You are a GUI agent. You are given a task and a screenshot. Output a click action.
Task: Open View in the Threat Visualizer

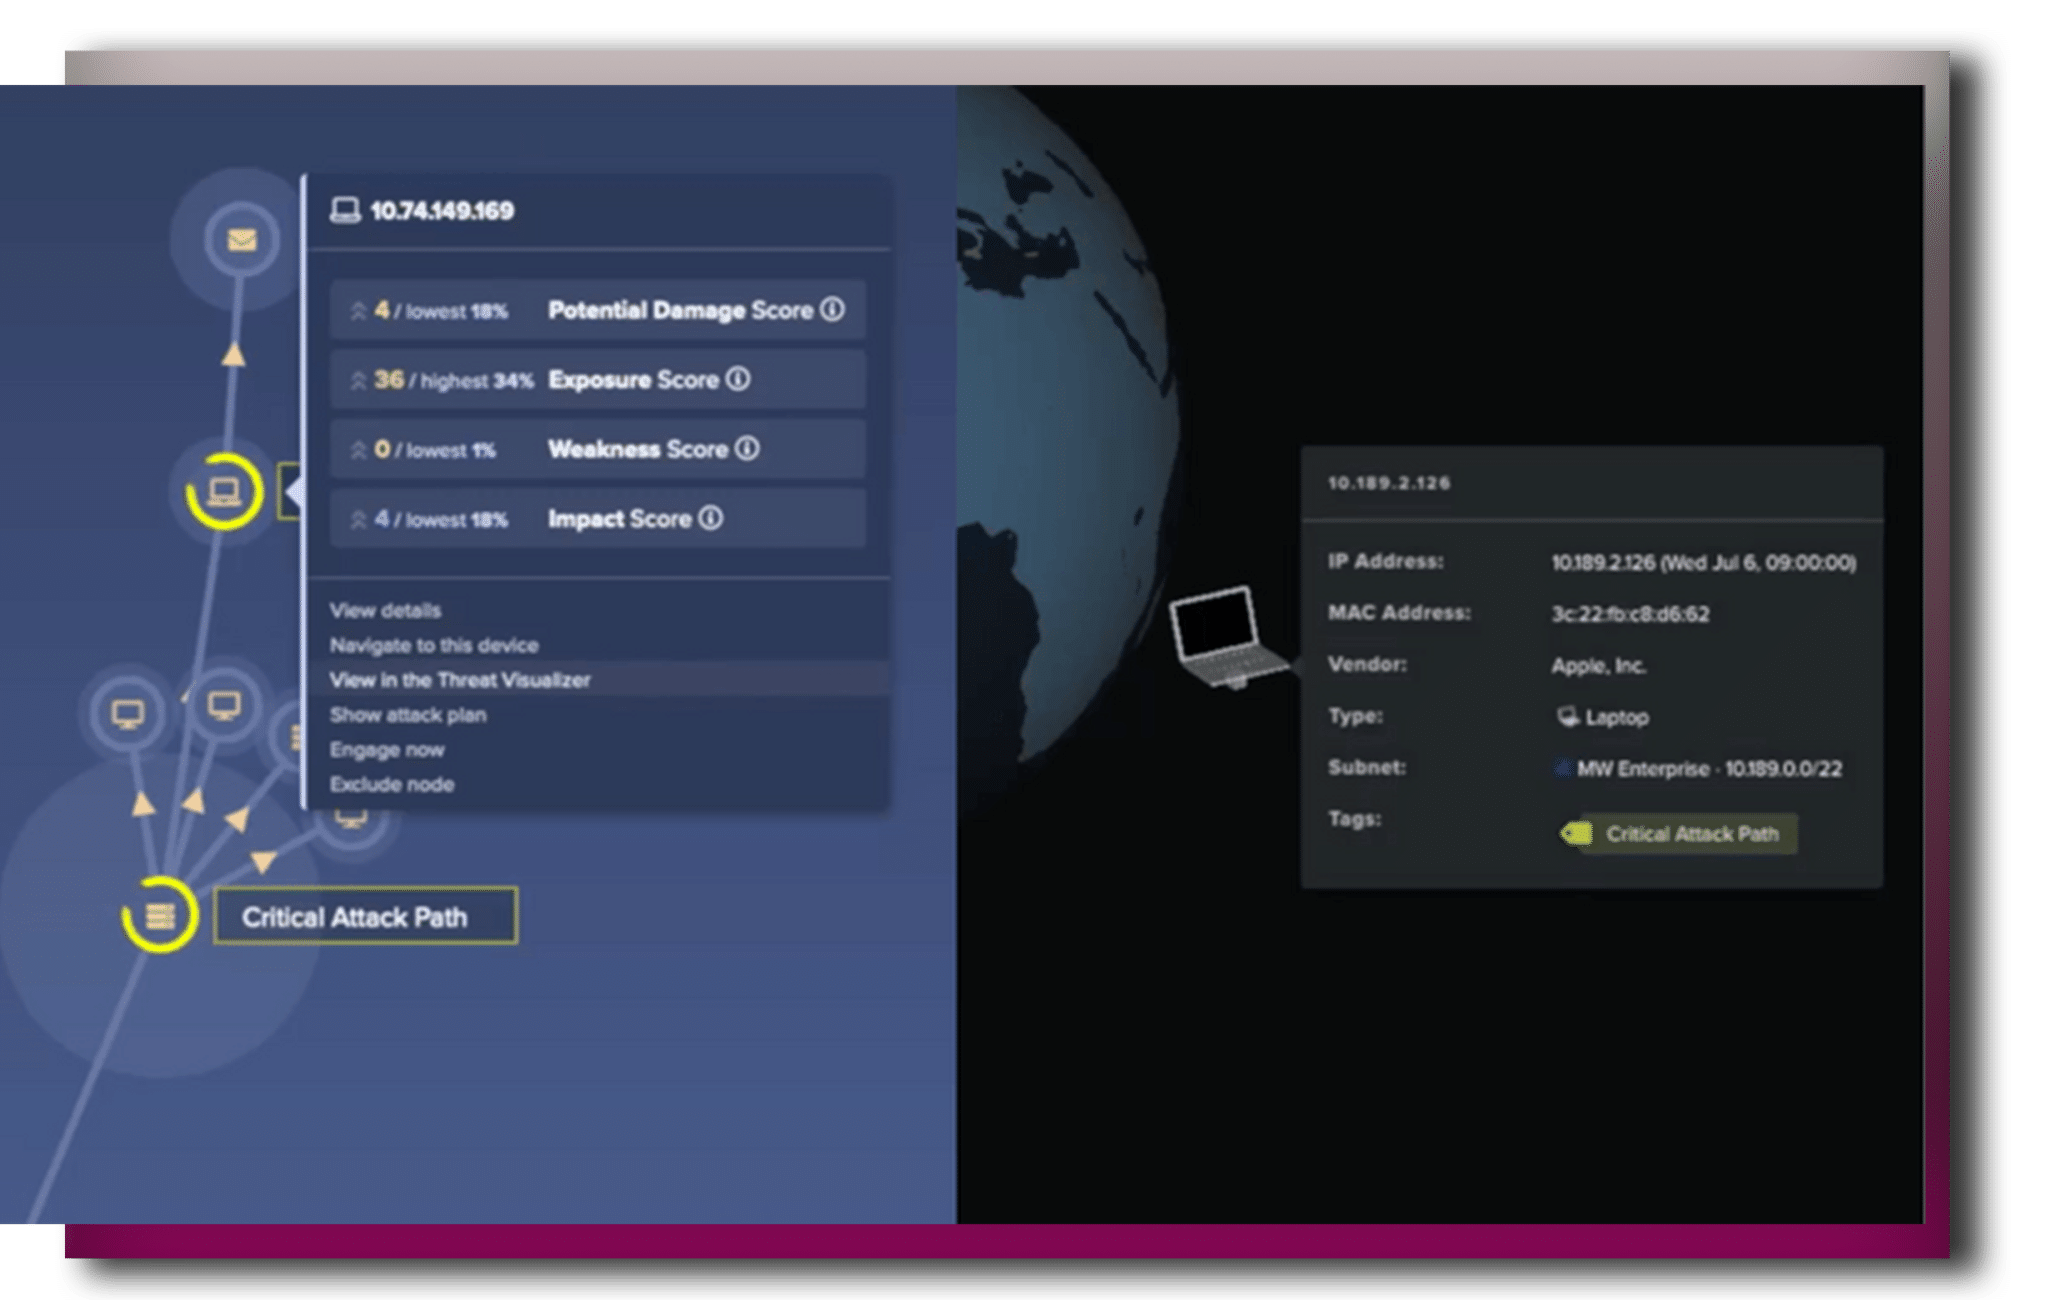point(460,680)
